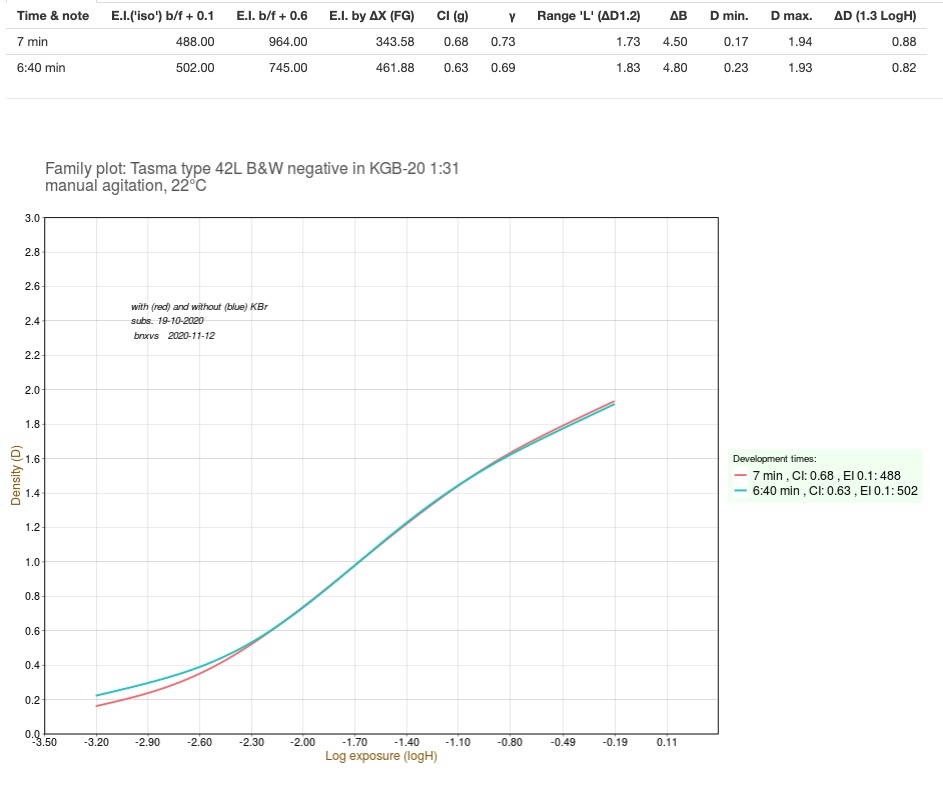This screenshot has height=789, width=943.
Task: Click the 'D min.' column header
Action: tap(729, 15)
